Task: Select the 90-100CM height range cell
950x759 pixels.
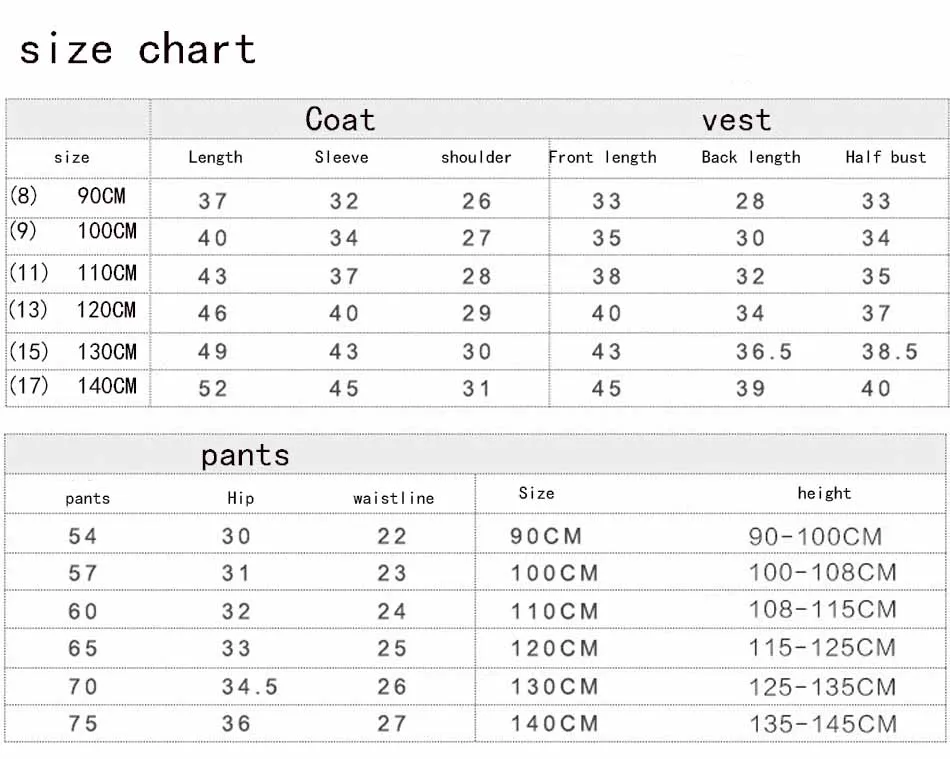Action: [x=815, y=537]
